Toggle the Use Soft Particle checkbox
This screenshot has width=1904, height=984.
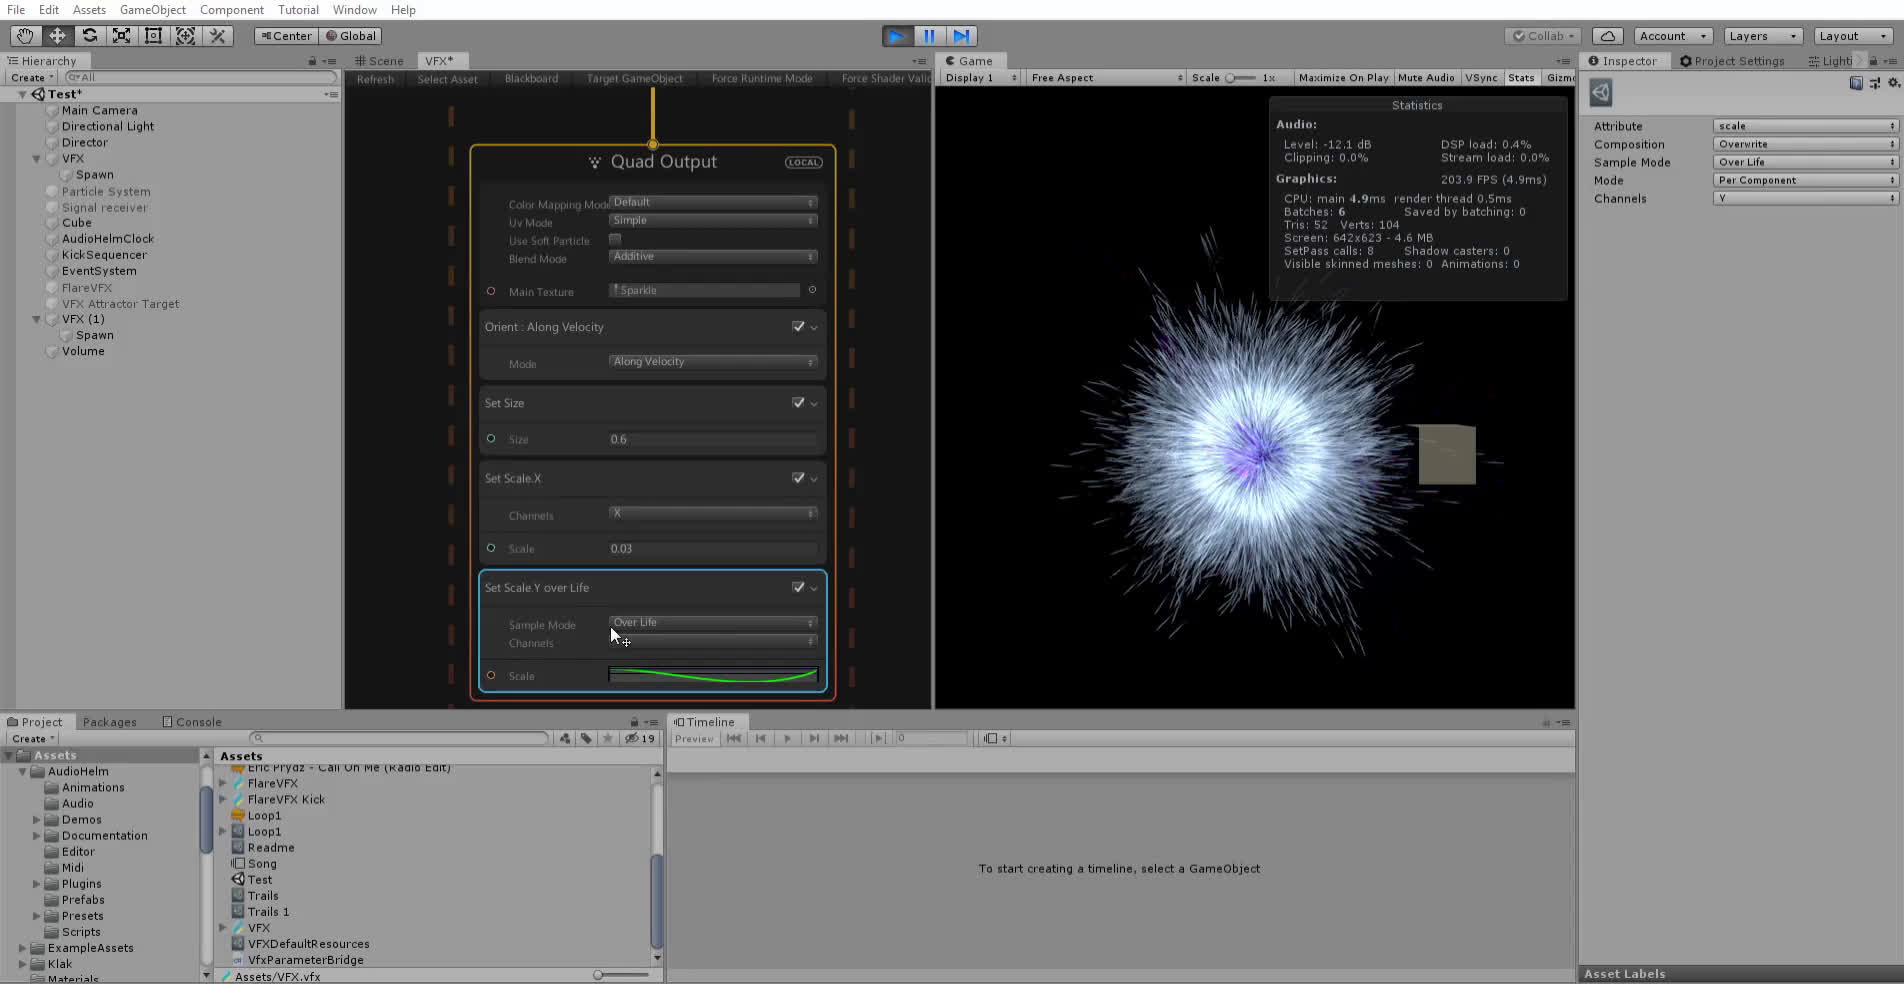point(615,239)
